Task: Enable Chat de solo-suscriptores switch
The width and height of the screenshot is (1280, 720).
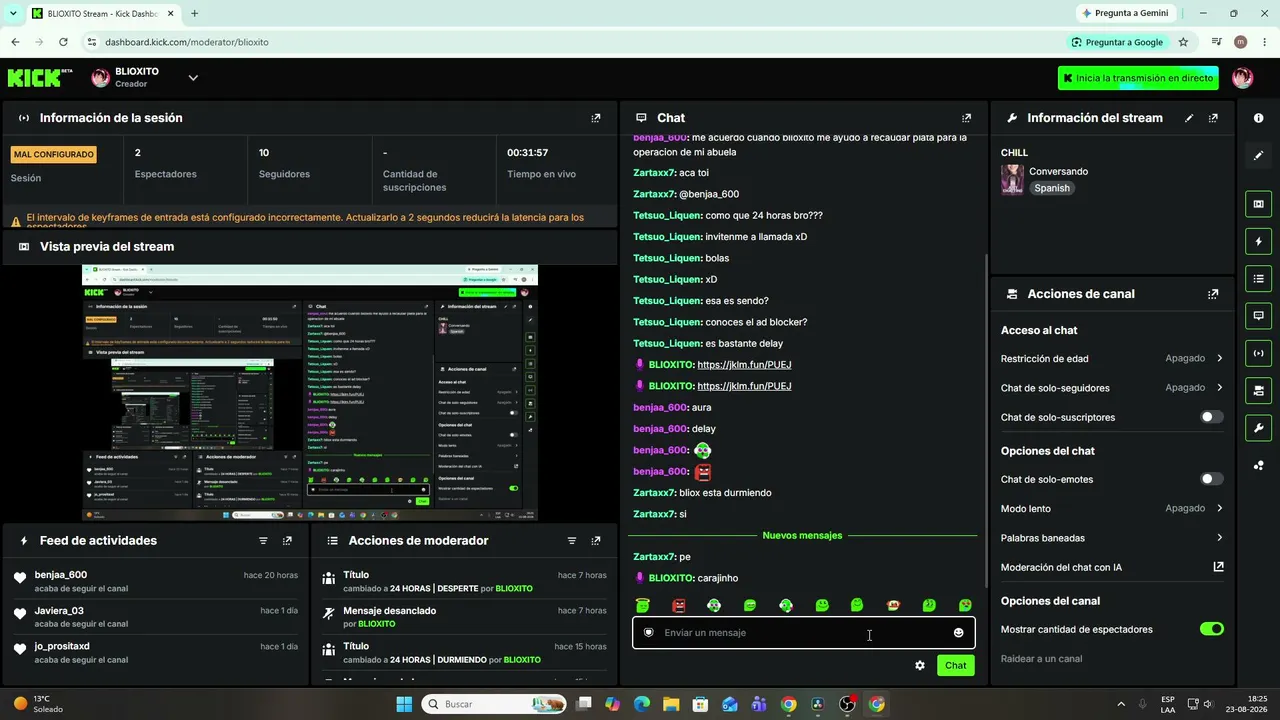Action: coord(1211,417)
